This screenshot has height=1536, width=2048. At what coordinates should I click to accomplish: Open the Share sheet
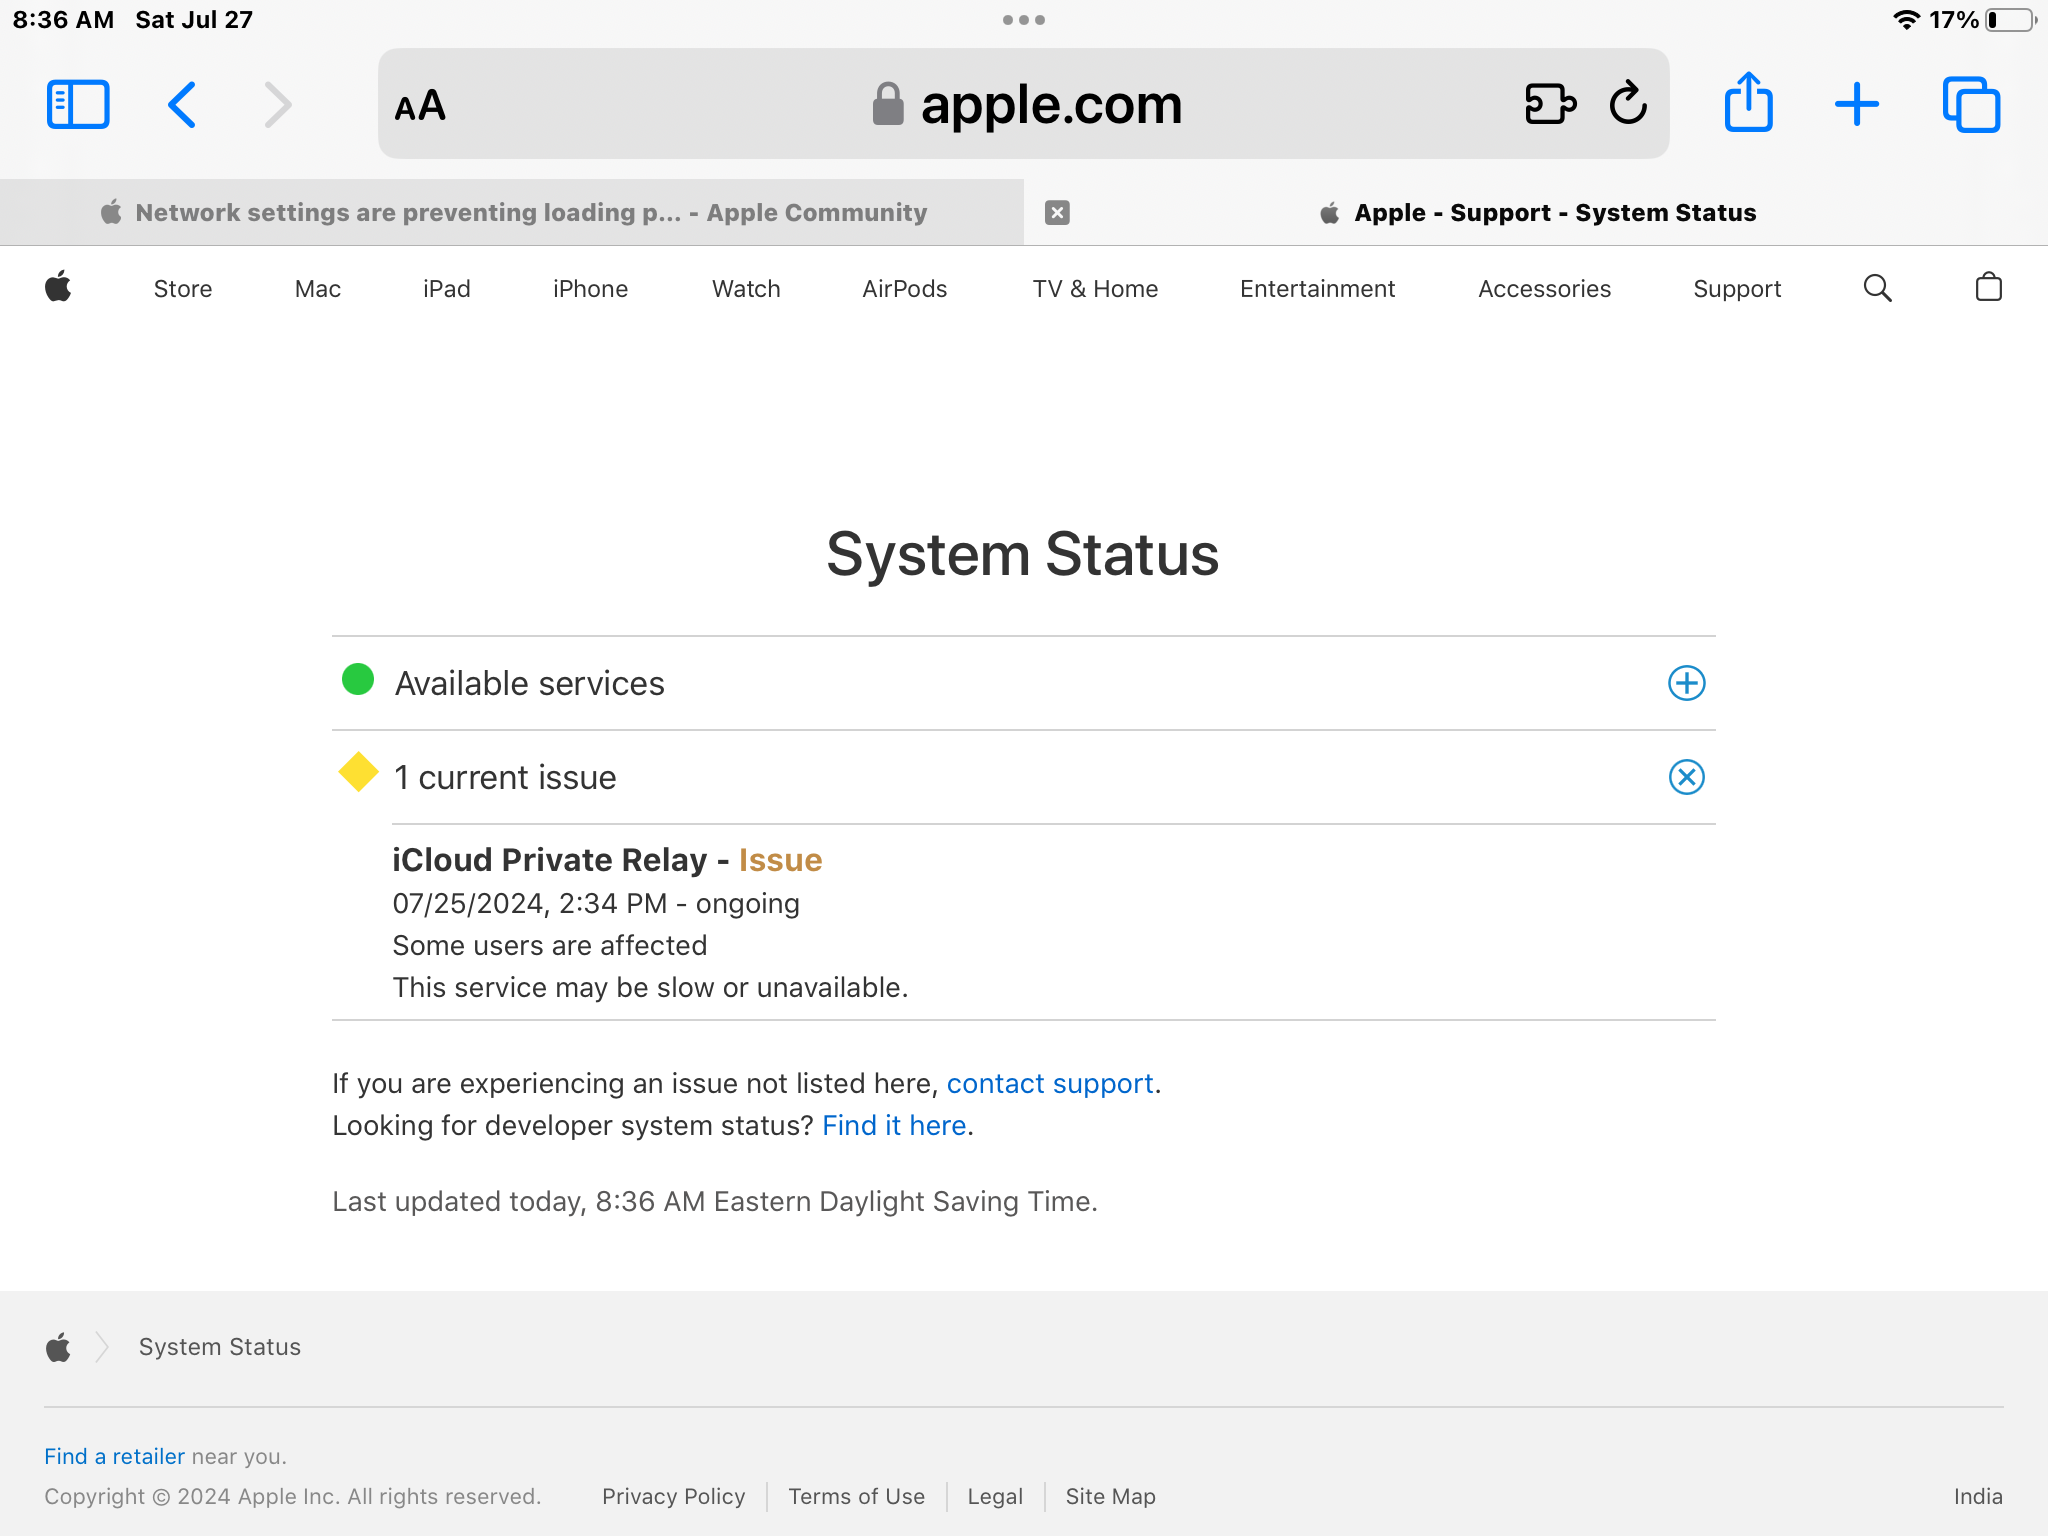1748,102
